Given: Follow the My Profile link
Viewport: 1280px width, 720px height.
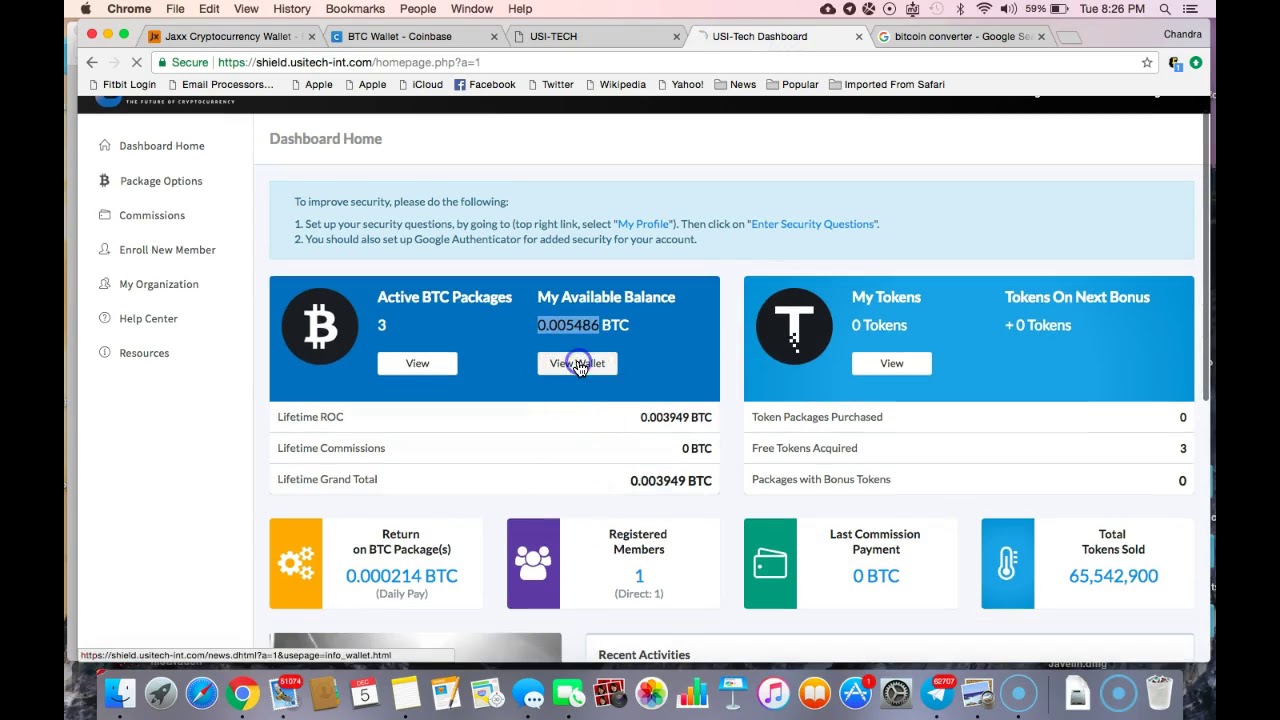Looking at the screenshot, I should pyautogui.click(x=643, y=224).
